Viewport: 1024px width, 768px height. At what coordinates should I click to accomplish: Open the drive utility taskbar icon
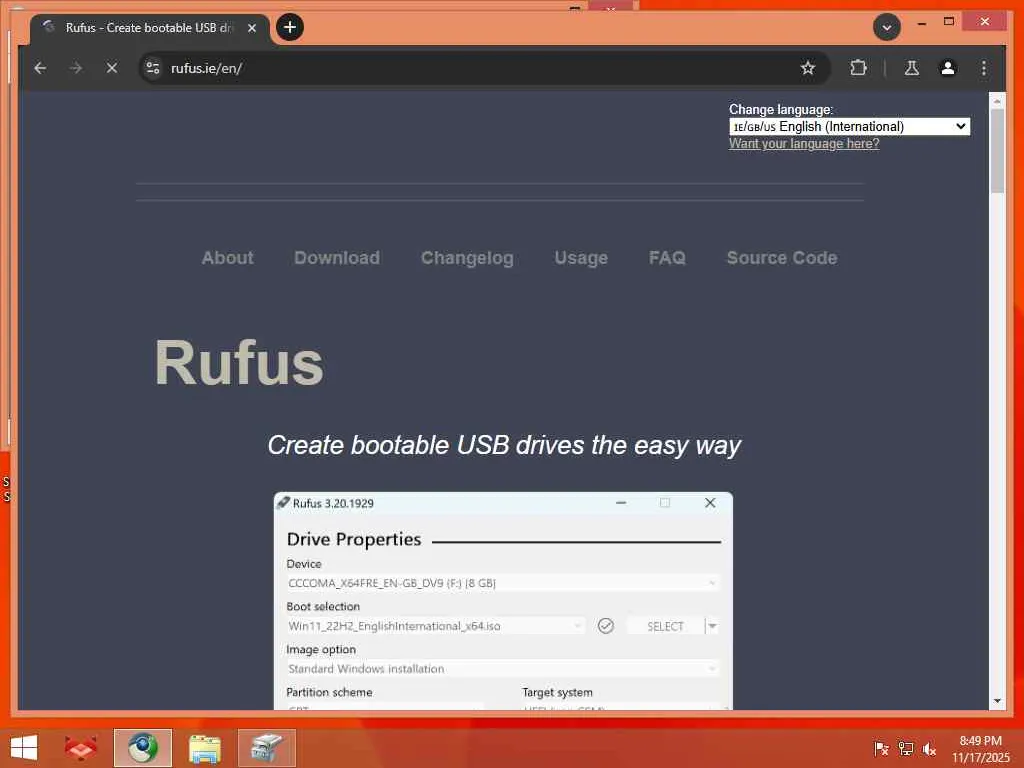point(266,748)
